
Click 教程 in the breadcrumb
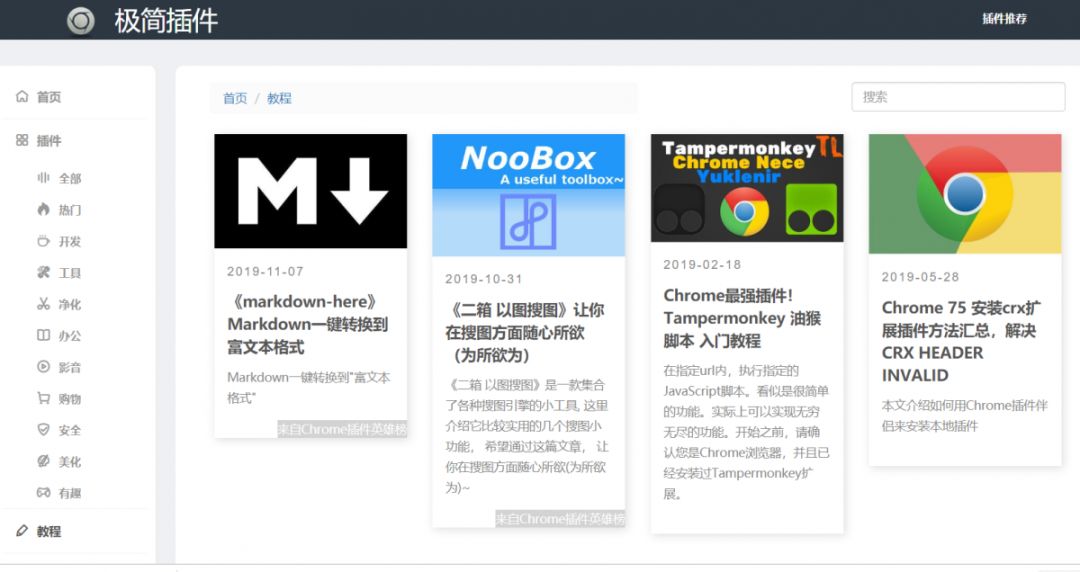coord(279,98)
